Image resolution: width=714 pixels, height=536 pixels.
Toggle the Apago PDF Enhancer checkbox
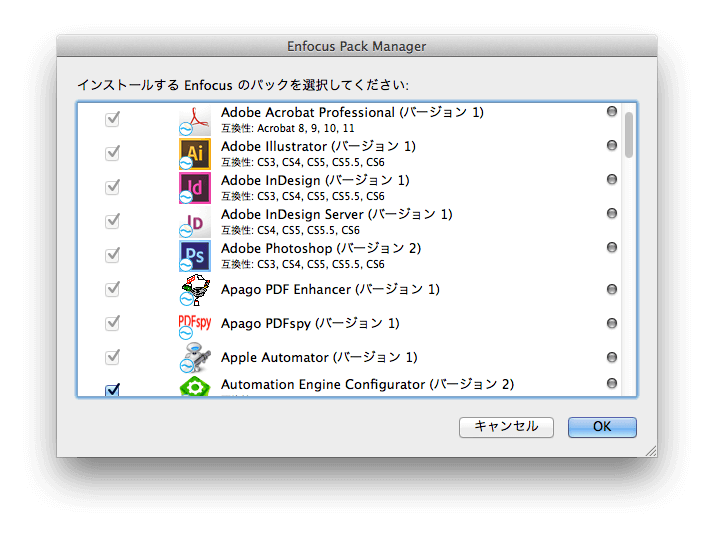(112, 289)
